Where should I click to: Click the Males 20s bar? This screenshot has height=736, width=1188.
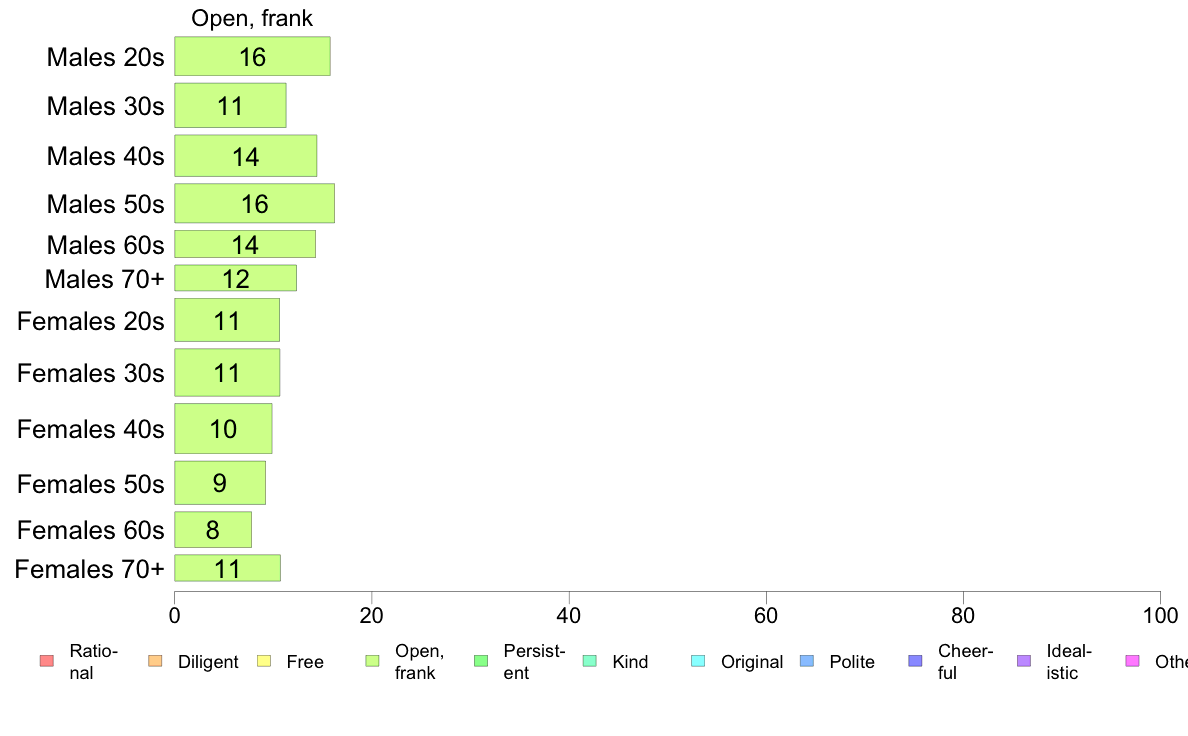[x=252, y=56]
